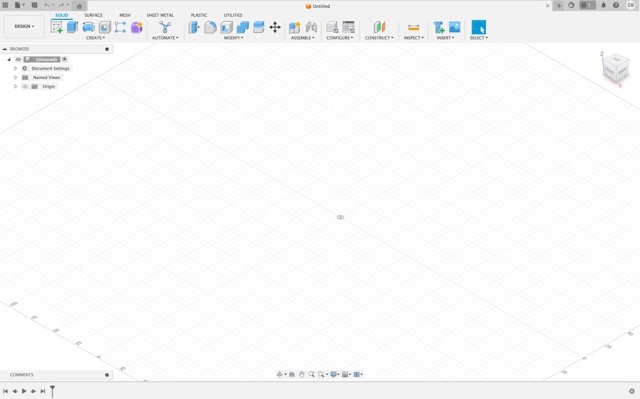Open the MODIFY menu label
The image size is (640, 399).
pos(233,38)
